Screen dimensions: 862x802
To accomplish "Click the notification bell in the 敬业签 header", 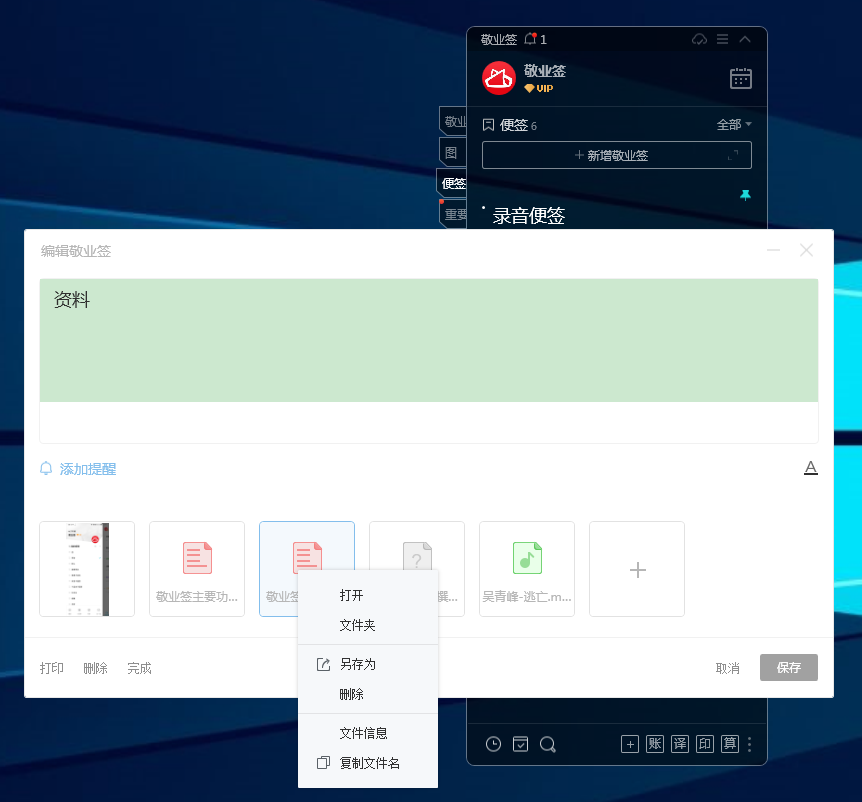I will [530, 39].
